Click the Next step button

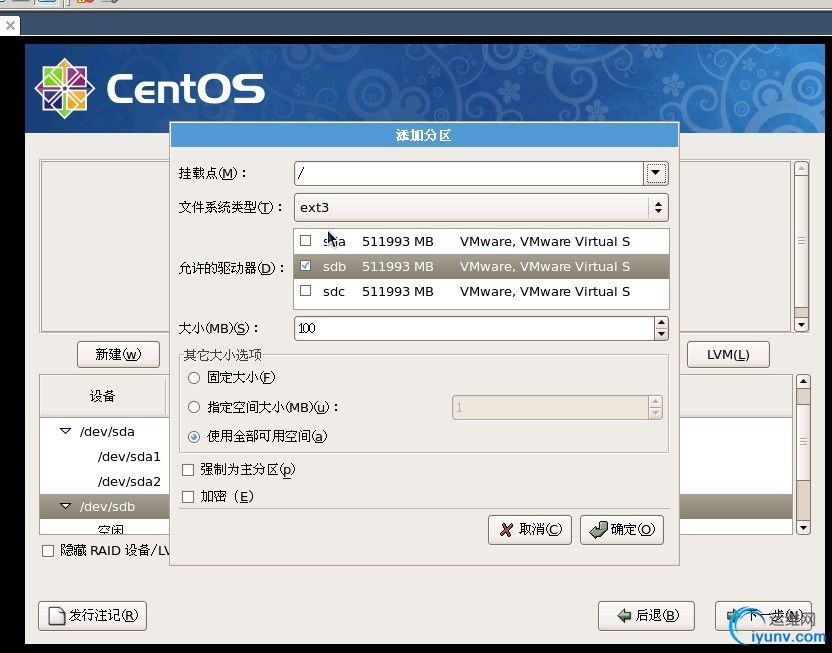763,615
